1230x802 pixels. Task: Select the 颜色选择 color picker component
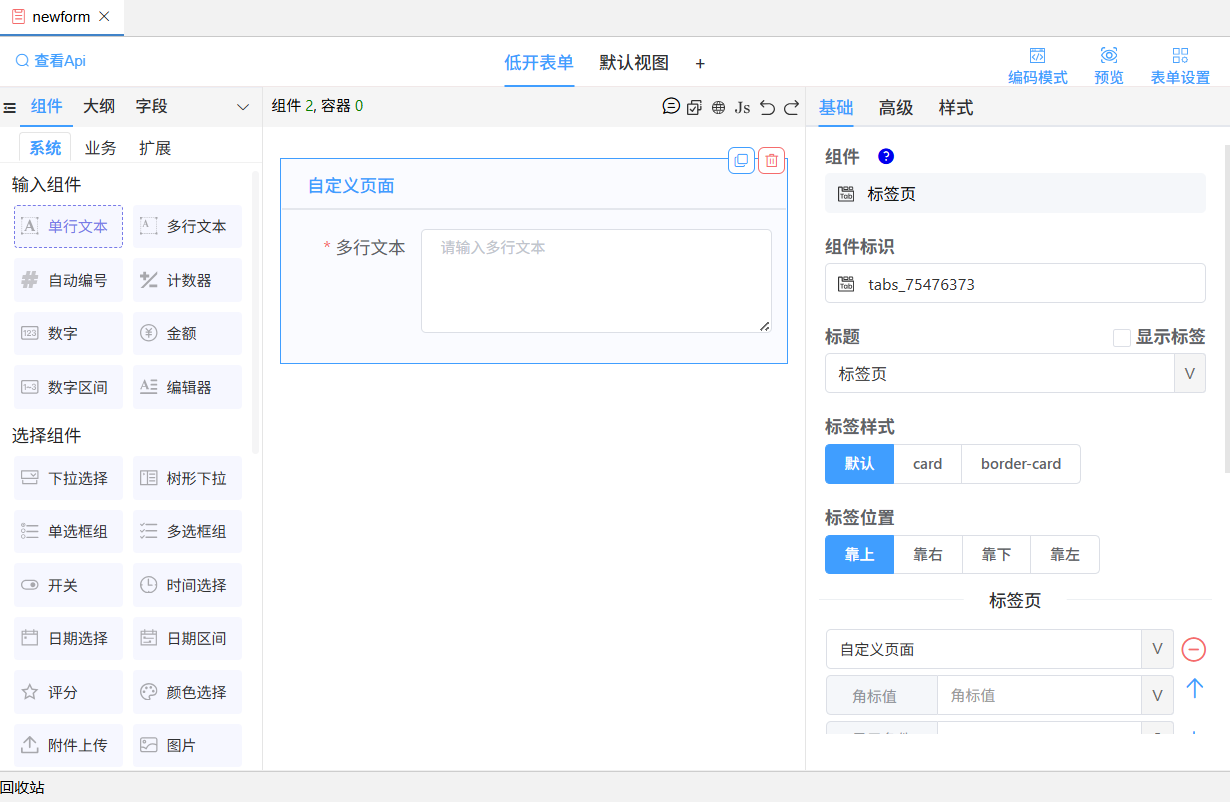tap(187, 692)
